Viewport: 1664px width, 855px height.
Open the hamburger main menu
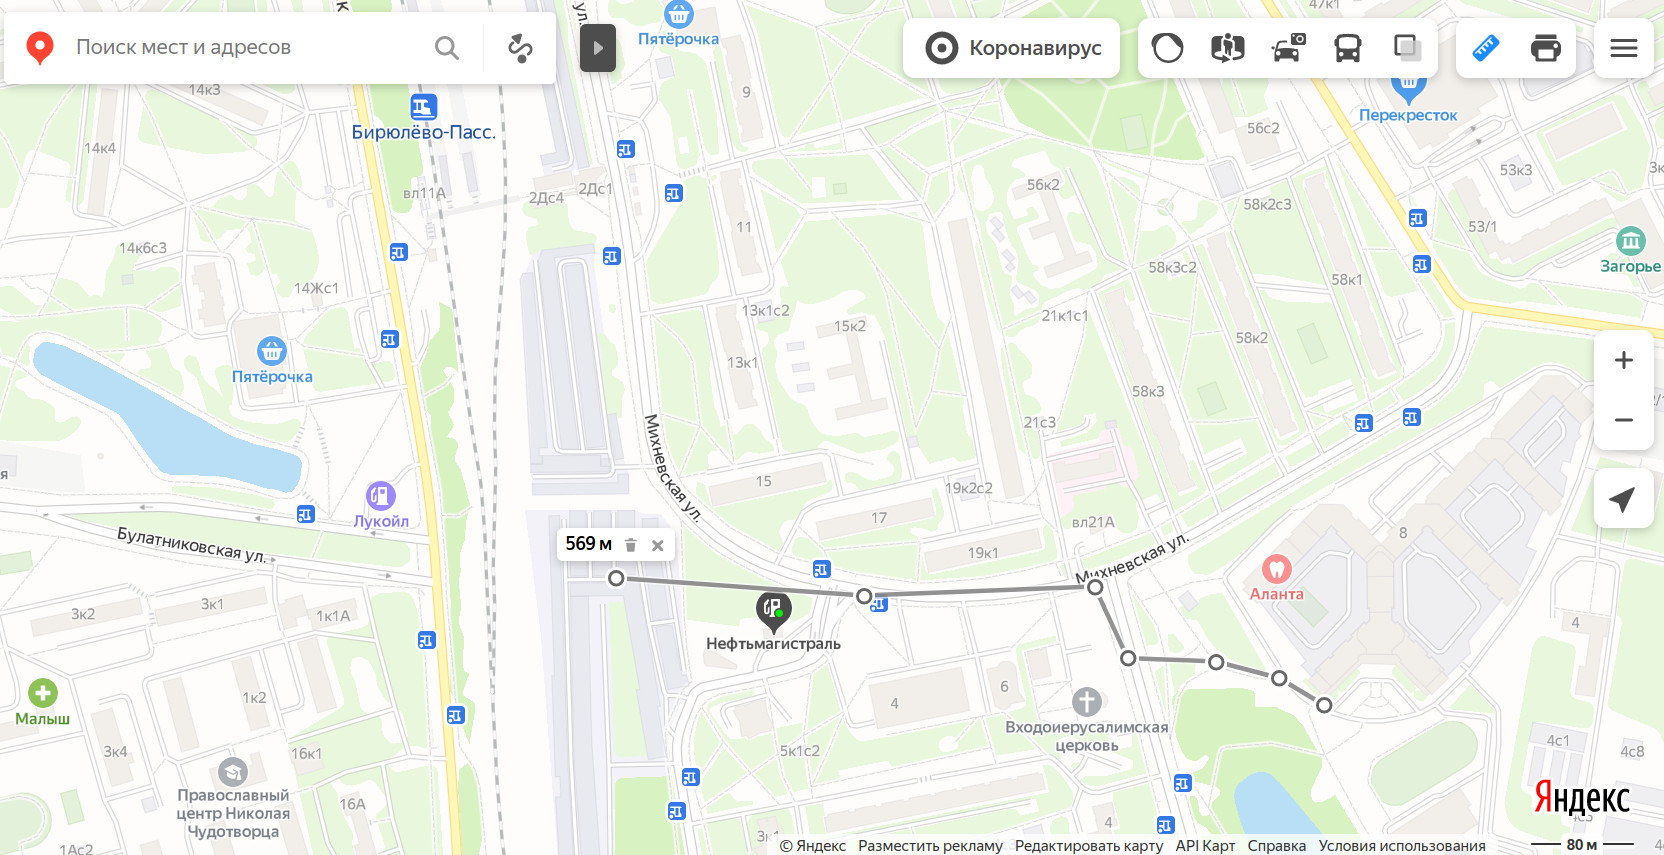(1624, 48)
